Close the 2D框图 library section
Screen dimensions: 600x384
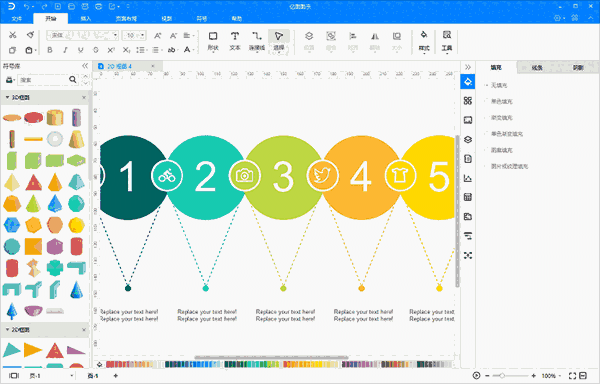(84, 330)
